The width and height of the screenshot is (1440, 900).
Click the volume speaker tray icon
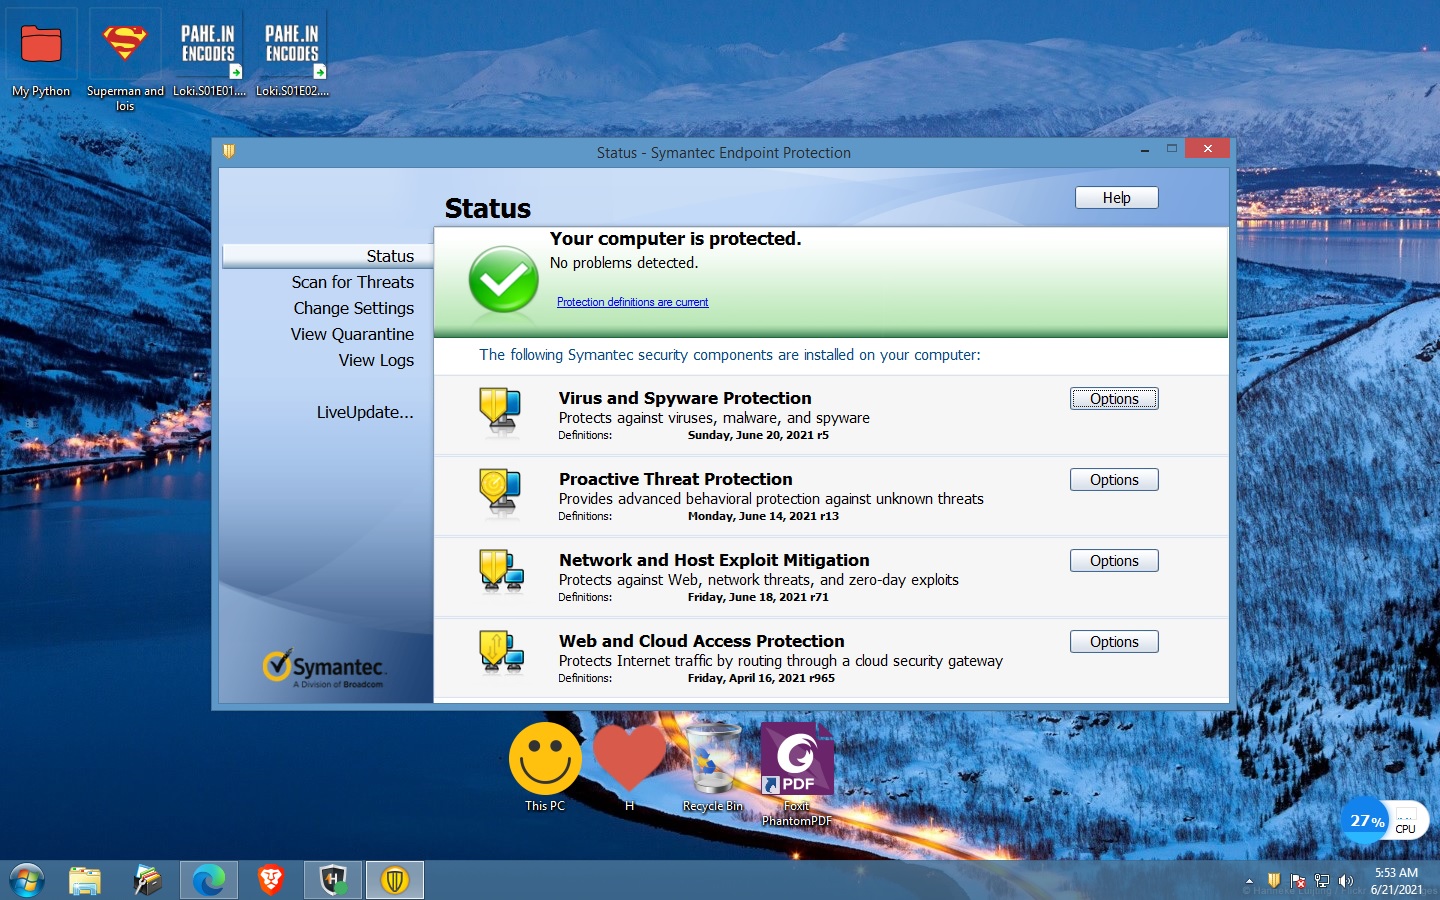click(x=1346, y=881)
